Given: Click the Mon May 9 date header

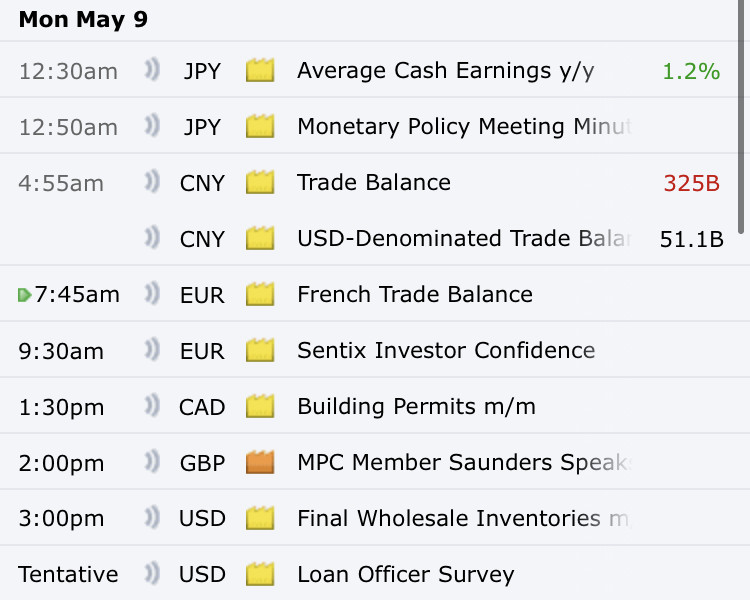Looking at the screenshot, I should pos(83,20).
